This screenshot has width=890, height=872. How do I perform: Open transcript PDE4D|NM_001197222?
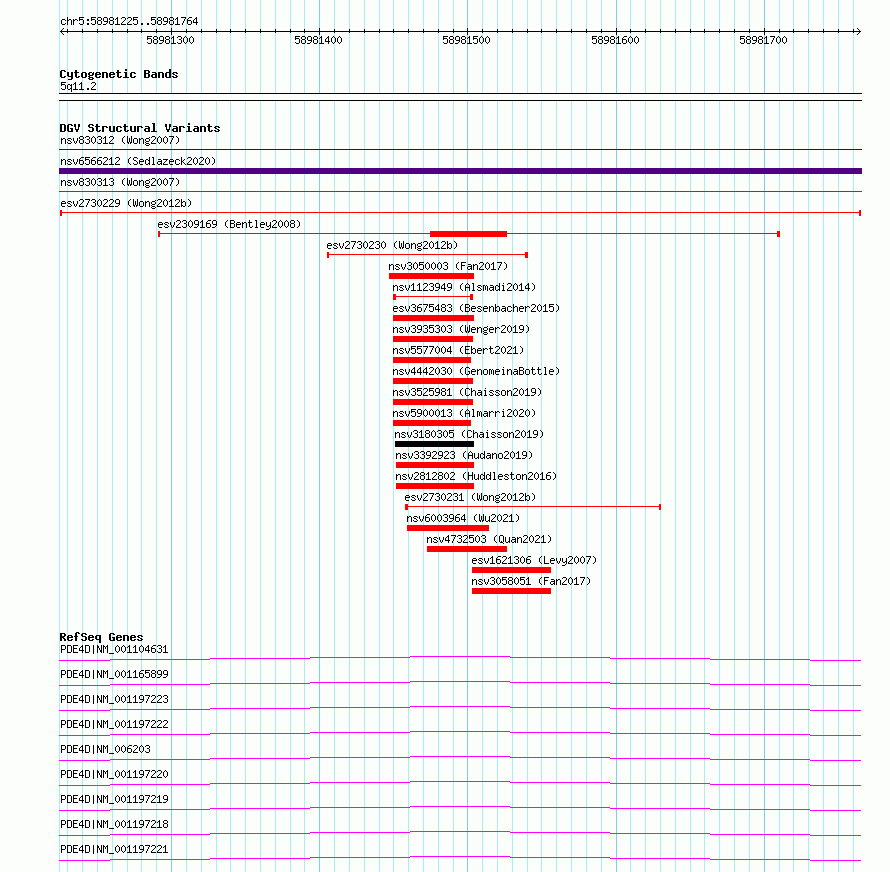(x=114, y=724)
